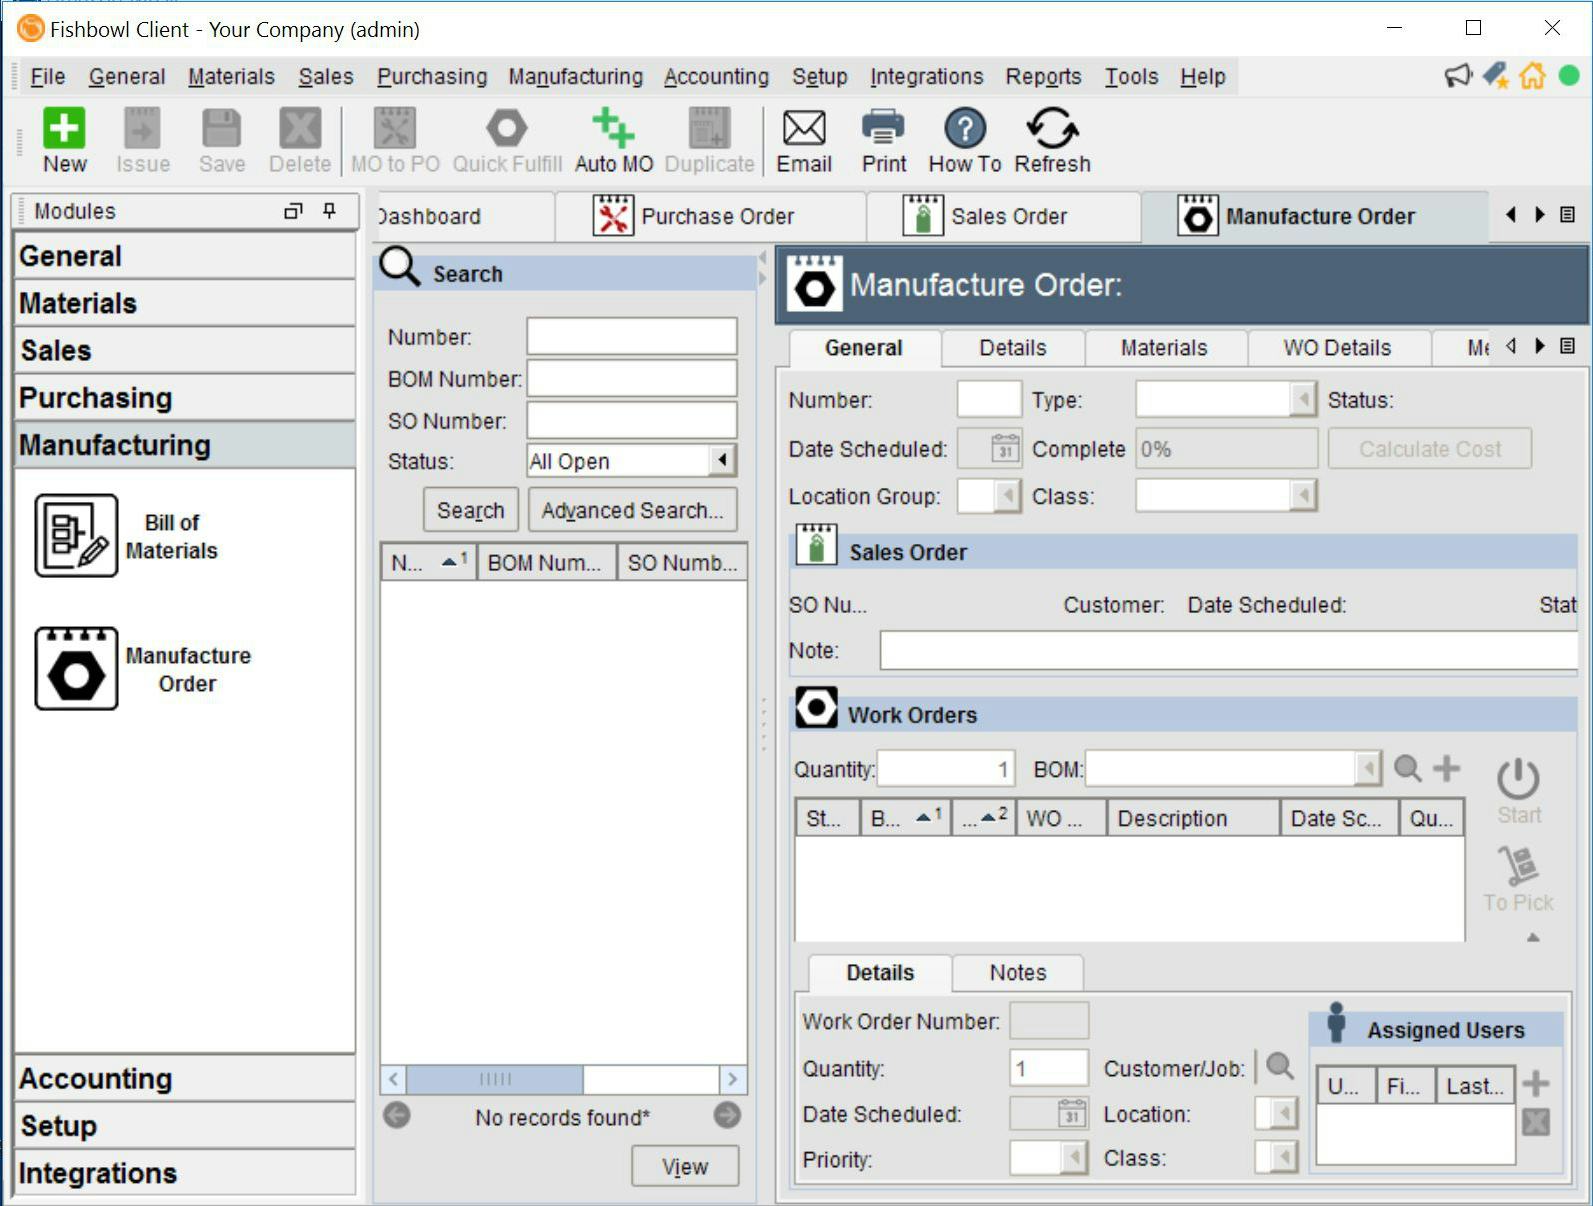1593x1206 pixels.
Task: Open the Status dropdown in Search
Action: tap(722, 461)
